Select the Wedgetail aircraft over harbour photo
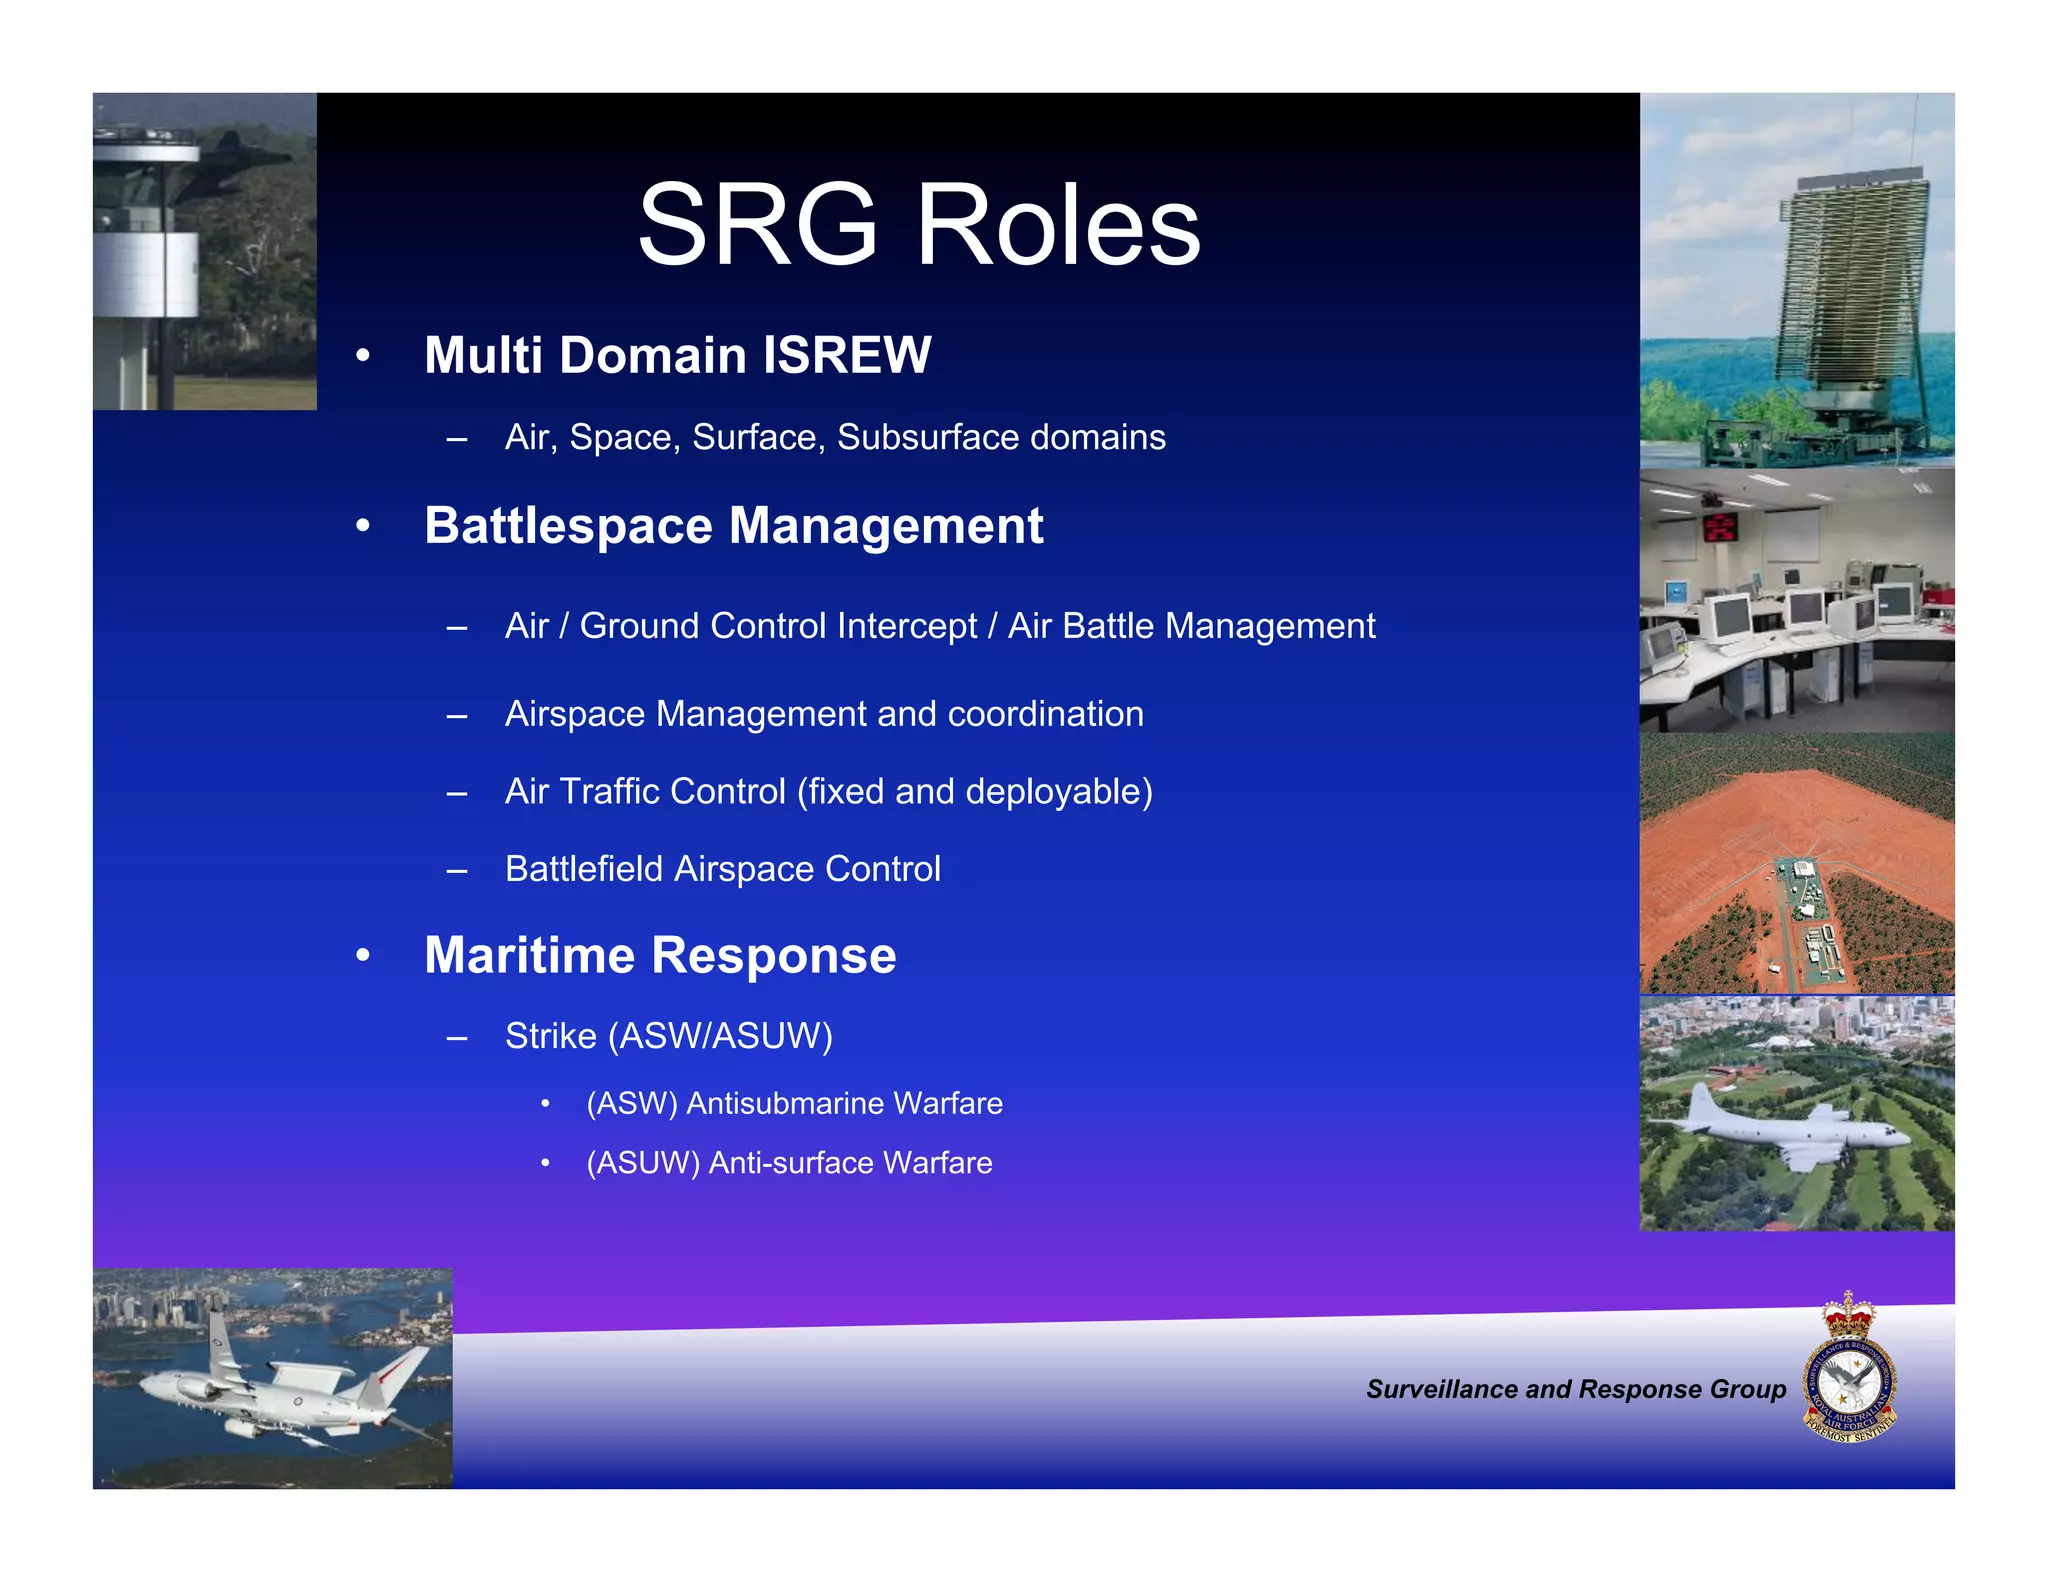This screenshot has width=2048, height=1582. coord(273,1379)
